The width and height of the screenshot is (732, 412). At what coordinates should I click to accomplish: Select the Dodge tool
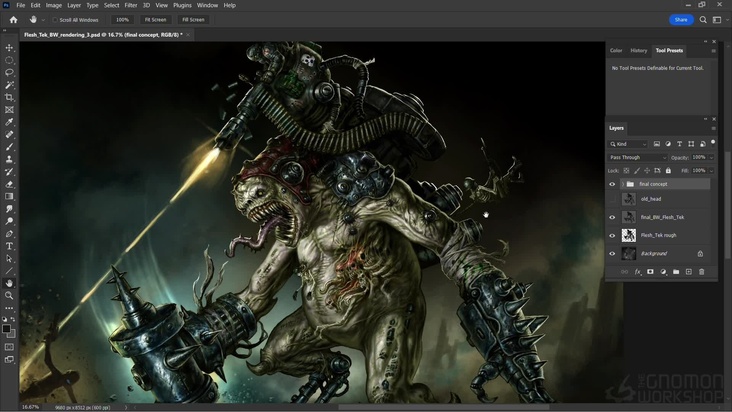click(x=9, y=221)
